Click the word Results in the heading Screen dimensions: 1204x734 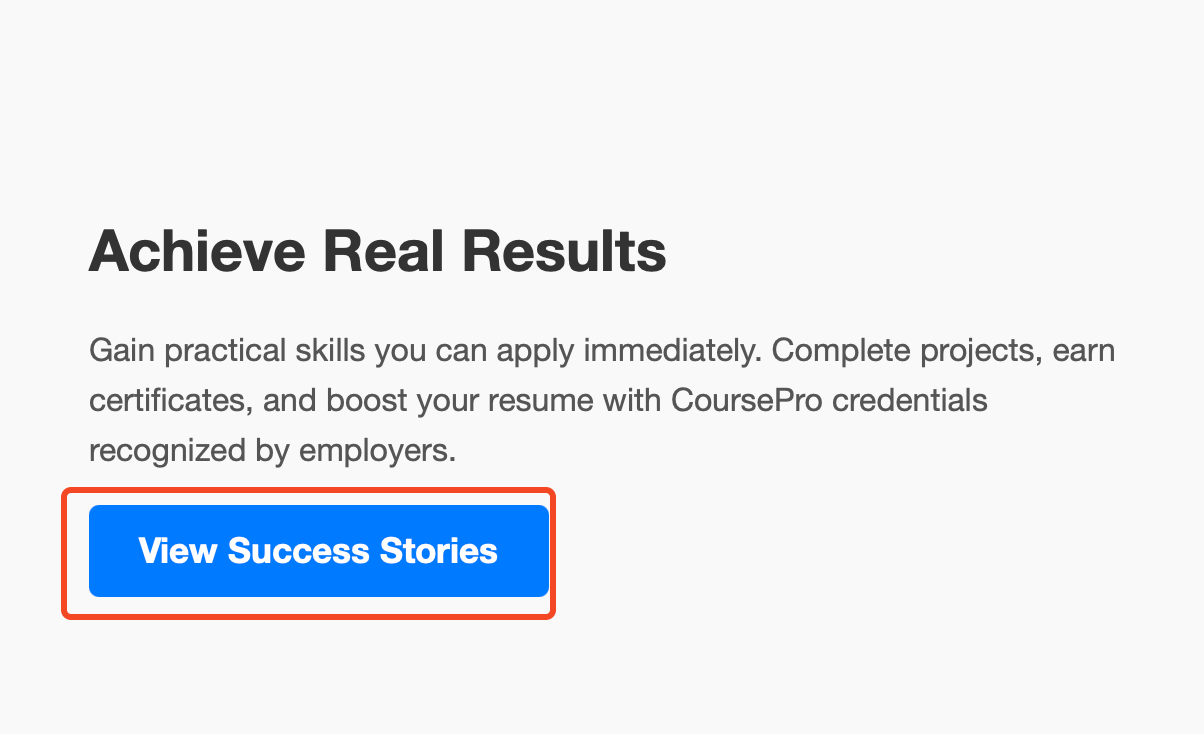point(564,251)
